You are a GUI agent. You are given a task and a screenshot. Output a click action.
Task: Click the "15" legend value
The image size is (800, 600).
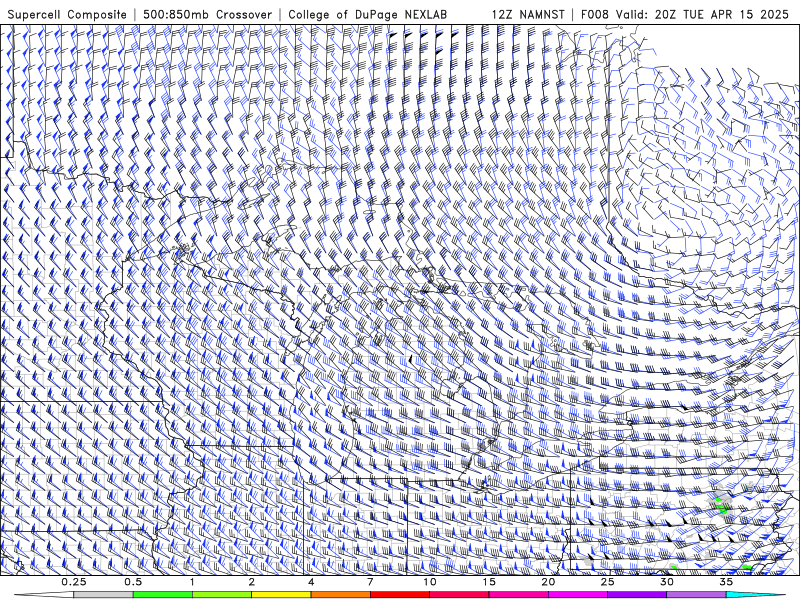pyautogui.click(x=489, y=582)
